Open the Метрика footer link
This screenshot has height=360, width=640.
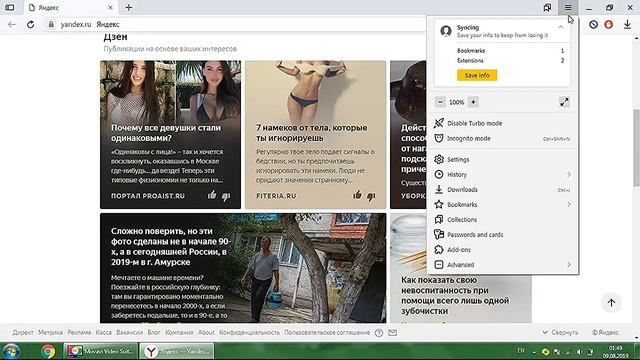click(51, 333)
